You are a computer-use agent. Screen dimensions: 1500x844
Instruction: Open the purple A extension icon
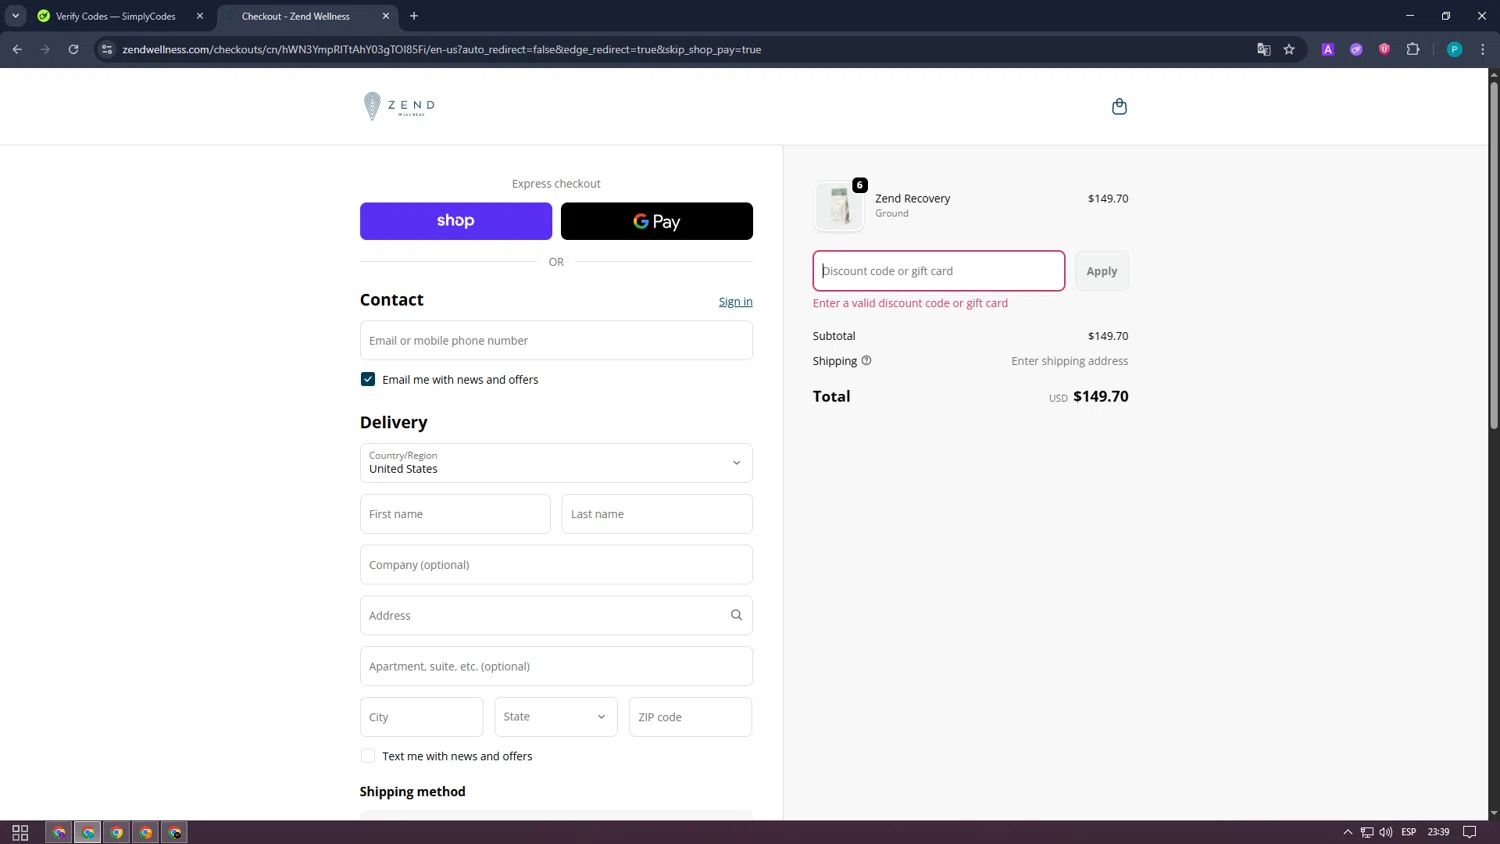1328,49
